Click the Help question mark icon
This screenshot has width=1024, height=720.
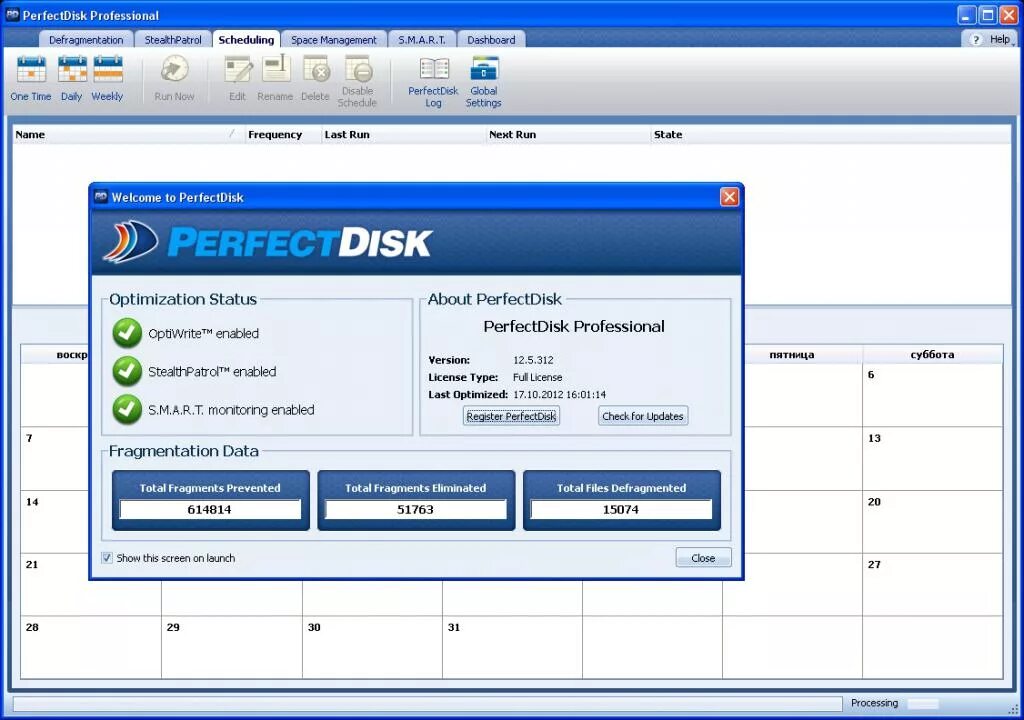click(976, 40)
